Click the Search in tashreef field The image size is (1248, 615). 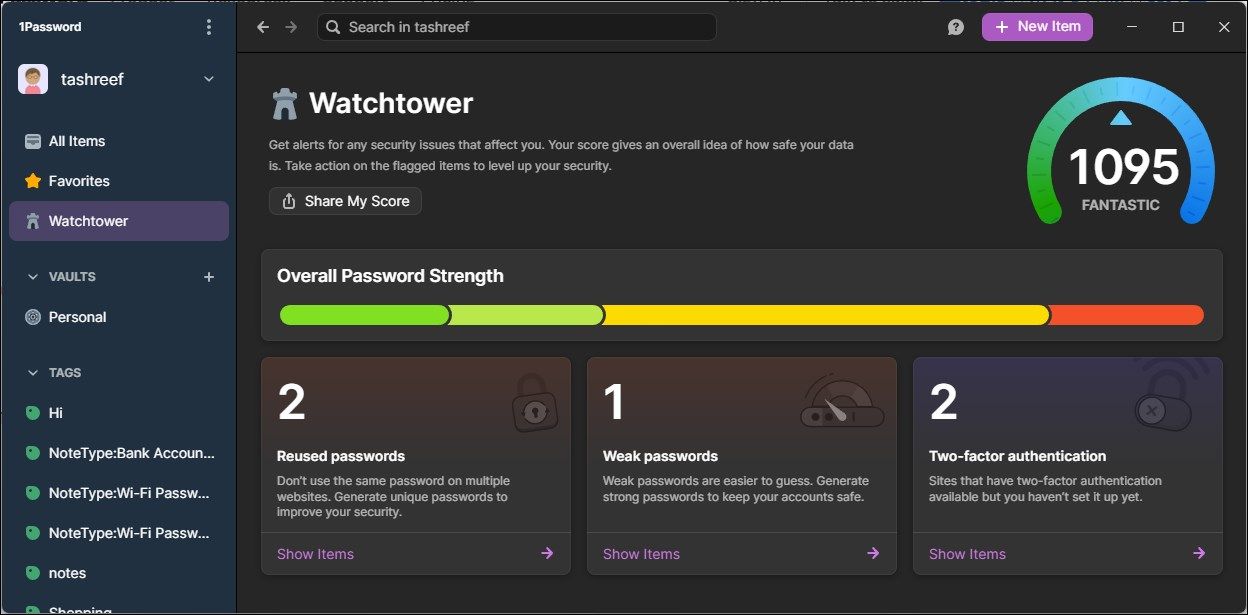pos(516,26)
